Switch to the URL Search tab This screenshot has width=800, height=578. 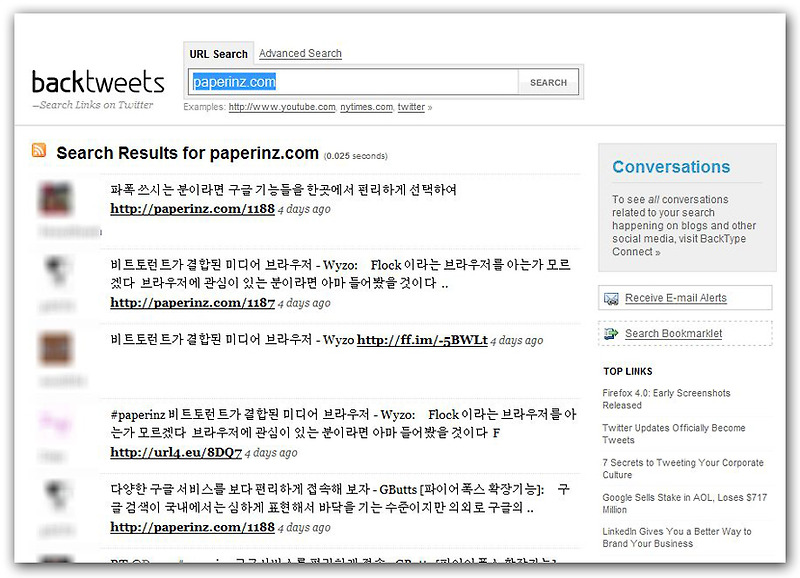coord(218,54)
